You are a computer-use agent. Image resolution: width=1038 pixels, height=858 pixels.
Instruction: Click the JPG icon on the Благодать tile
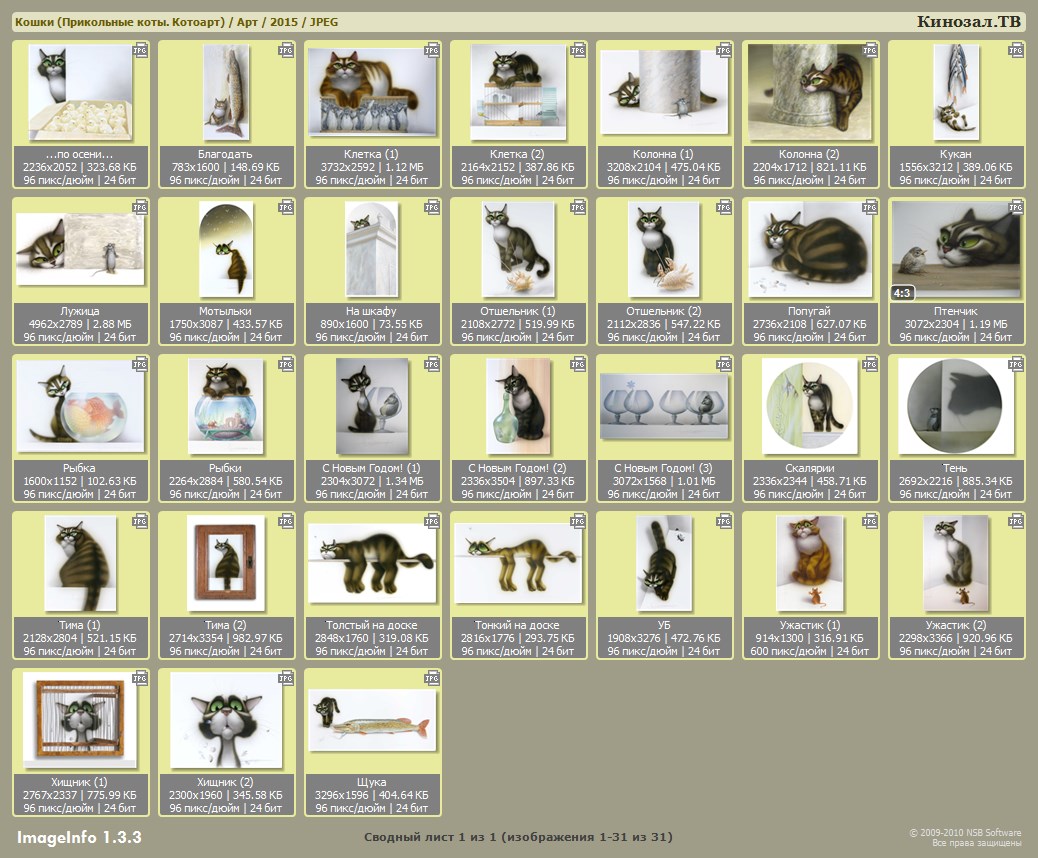pyautogui.click(x=286, y=50)
